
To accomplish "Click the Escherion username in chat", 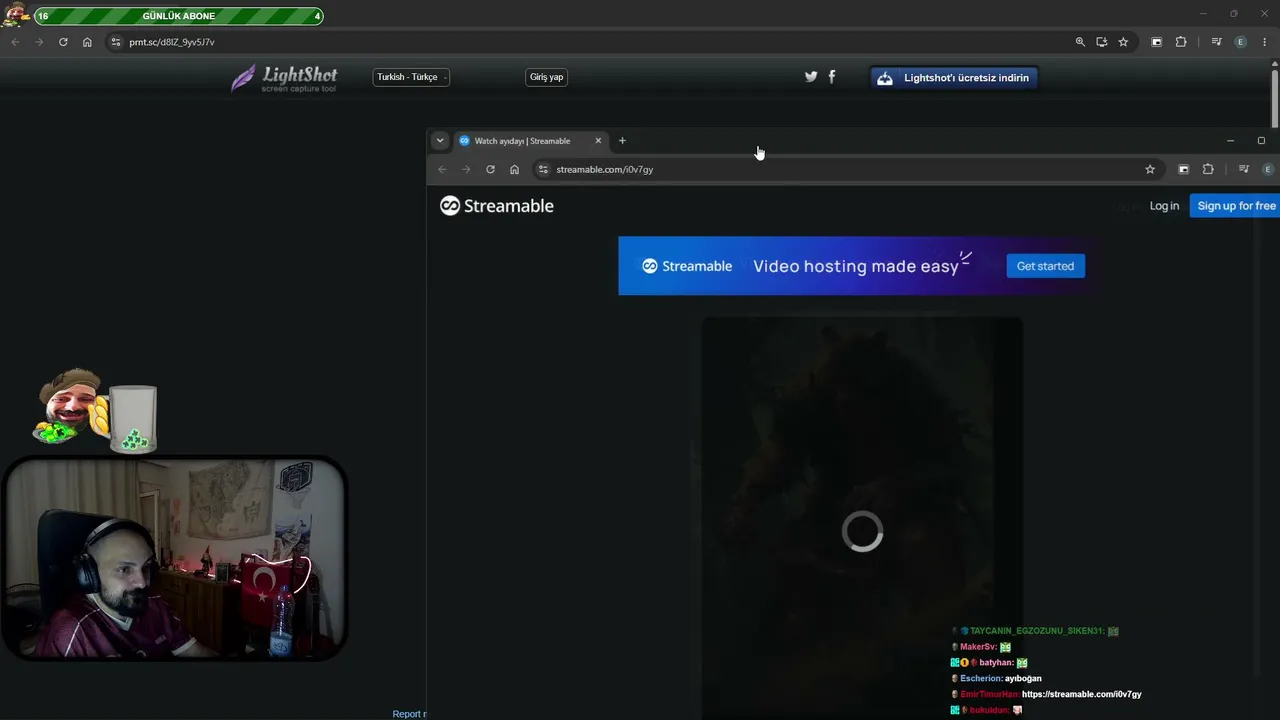I will (981, 678).
